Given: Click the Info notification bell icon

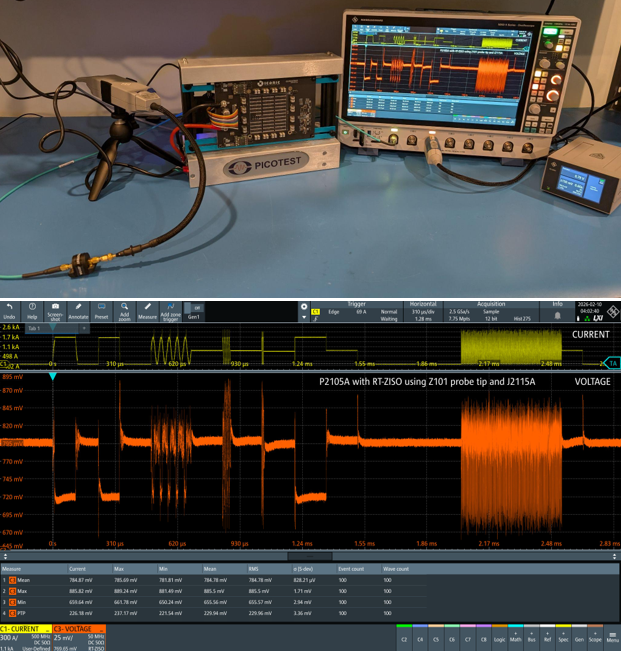Looking at the screenshot, I should (558, 315).
